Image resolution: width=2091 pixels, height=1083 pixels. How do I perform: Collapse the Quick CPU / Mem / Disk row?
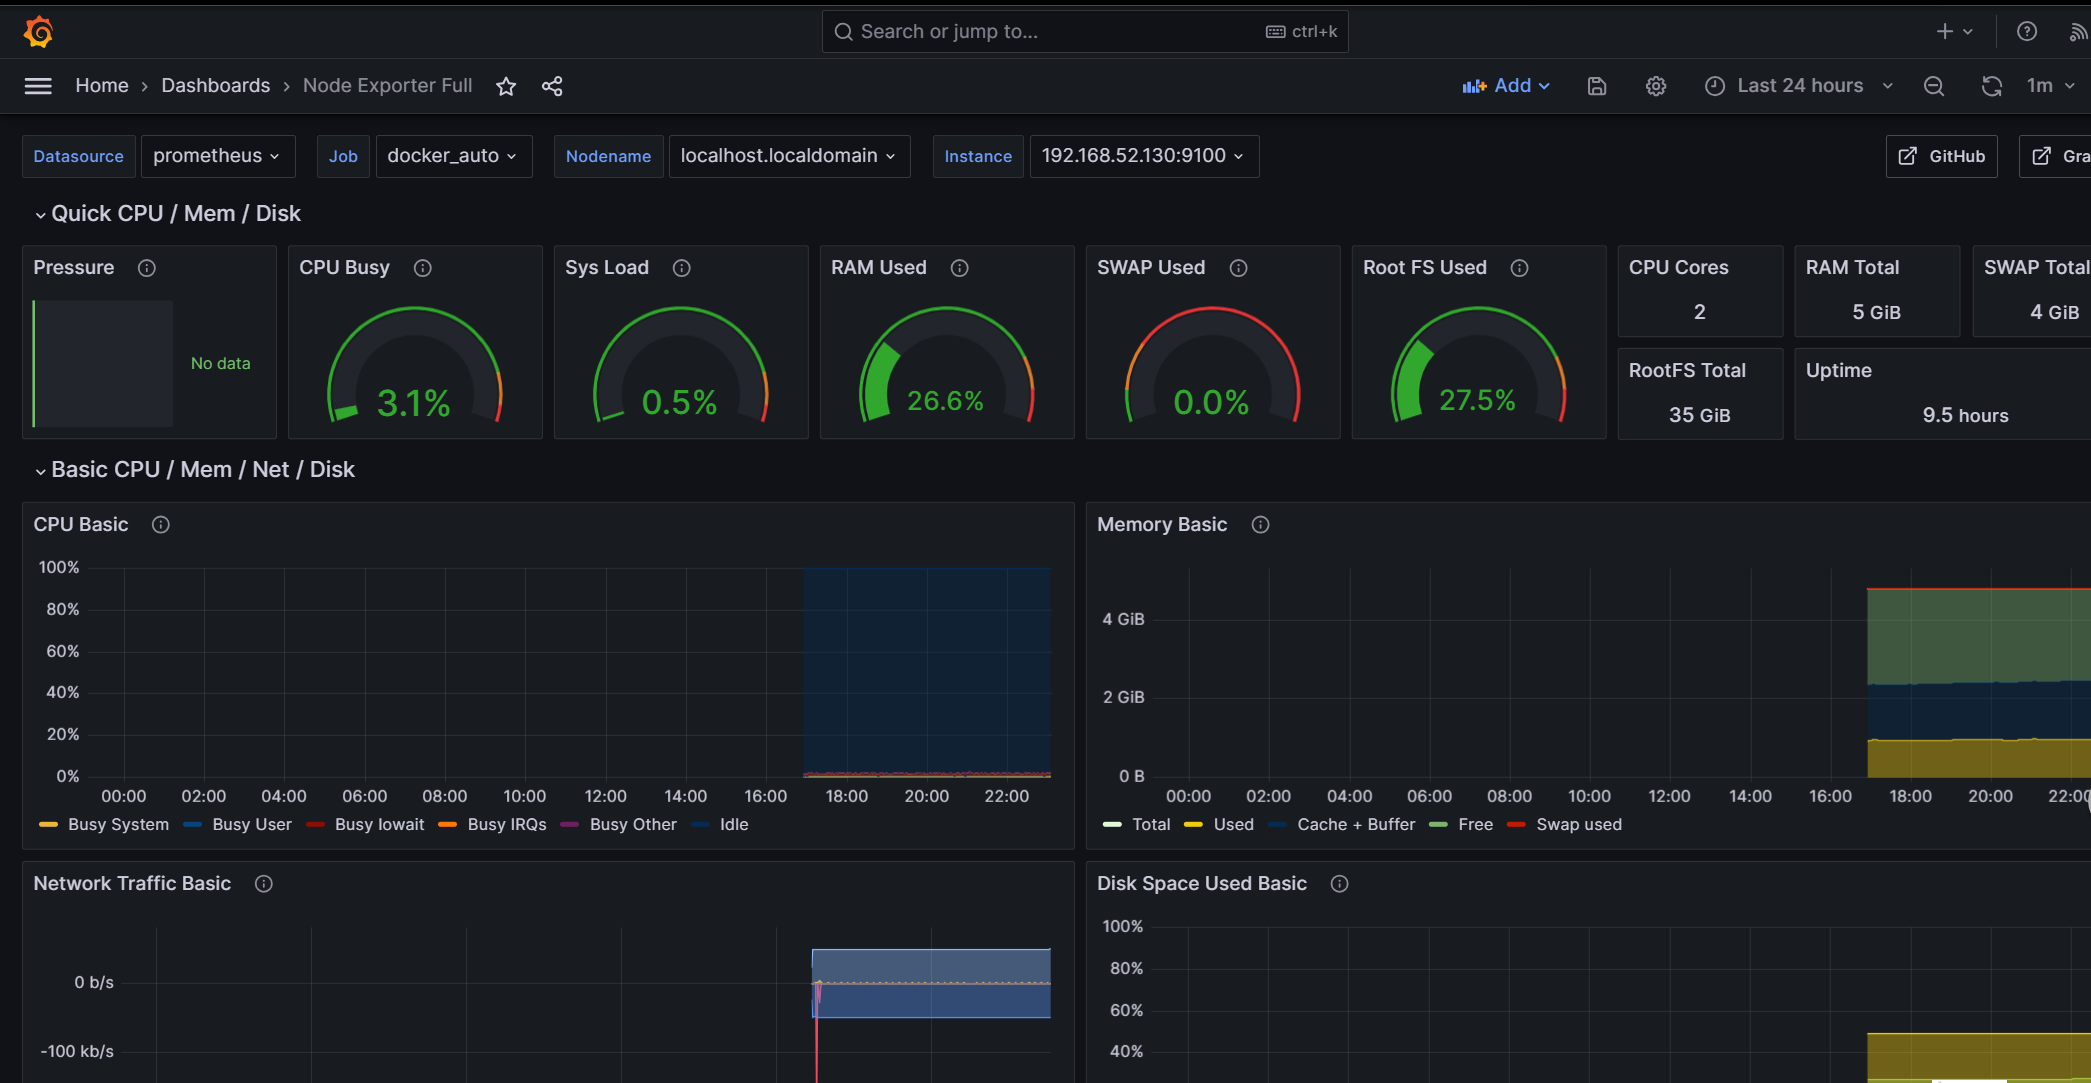(x=175, y=213)
